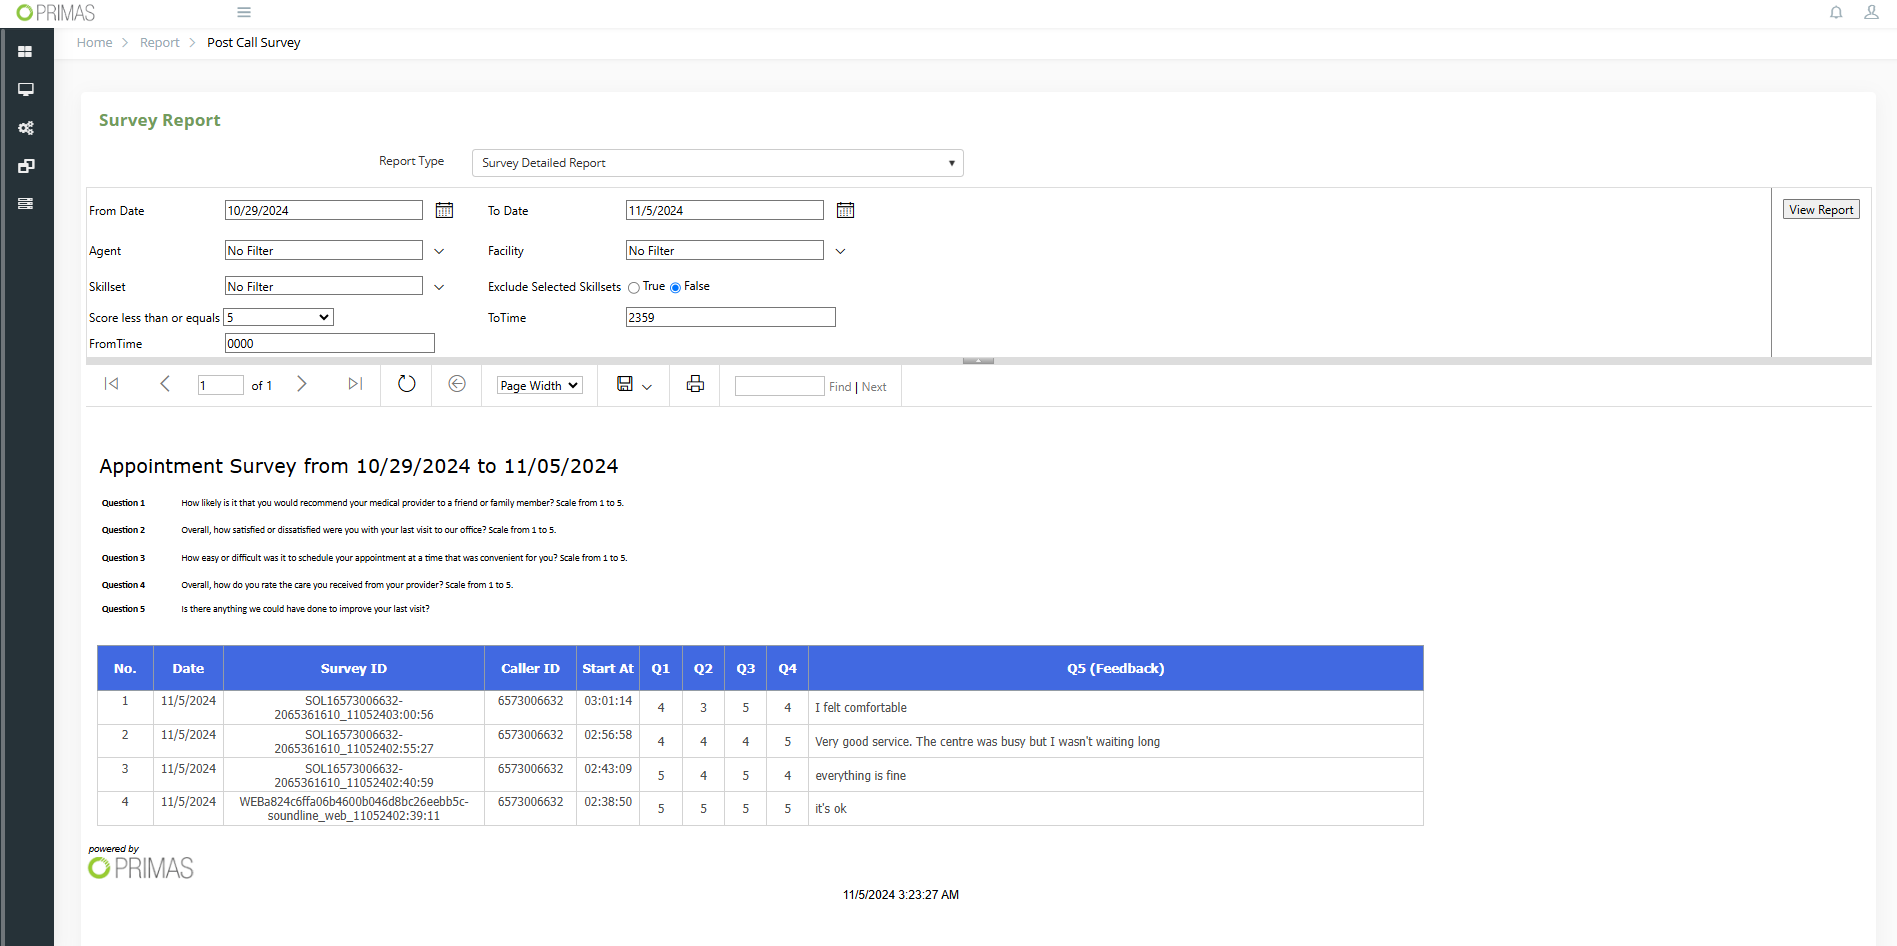Print the report using printer icon
The height and width of the screenshot is (946, 1897).
coord(695,384)
